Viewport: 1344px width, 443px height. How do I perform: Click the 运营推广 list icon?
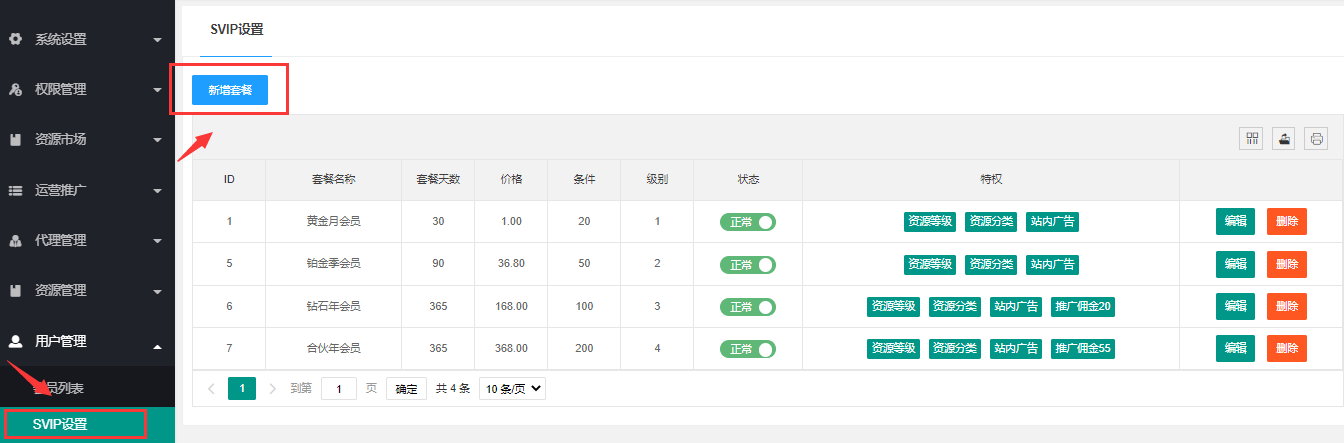15,190
